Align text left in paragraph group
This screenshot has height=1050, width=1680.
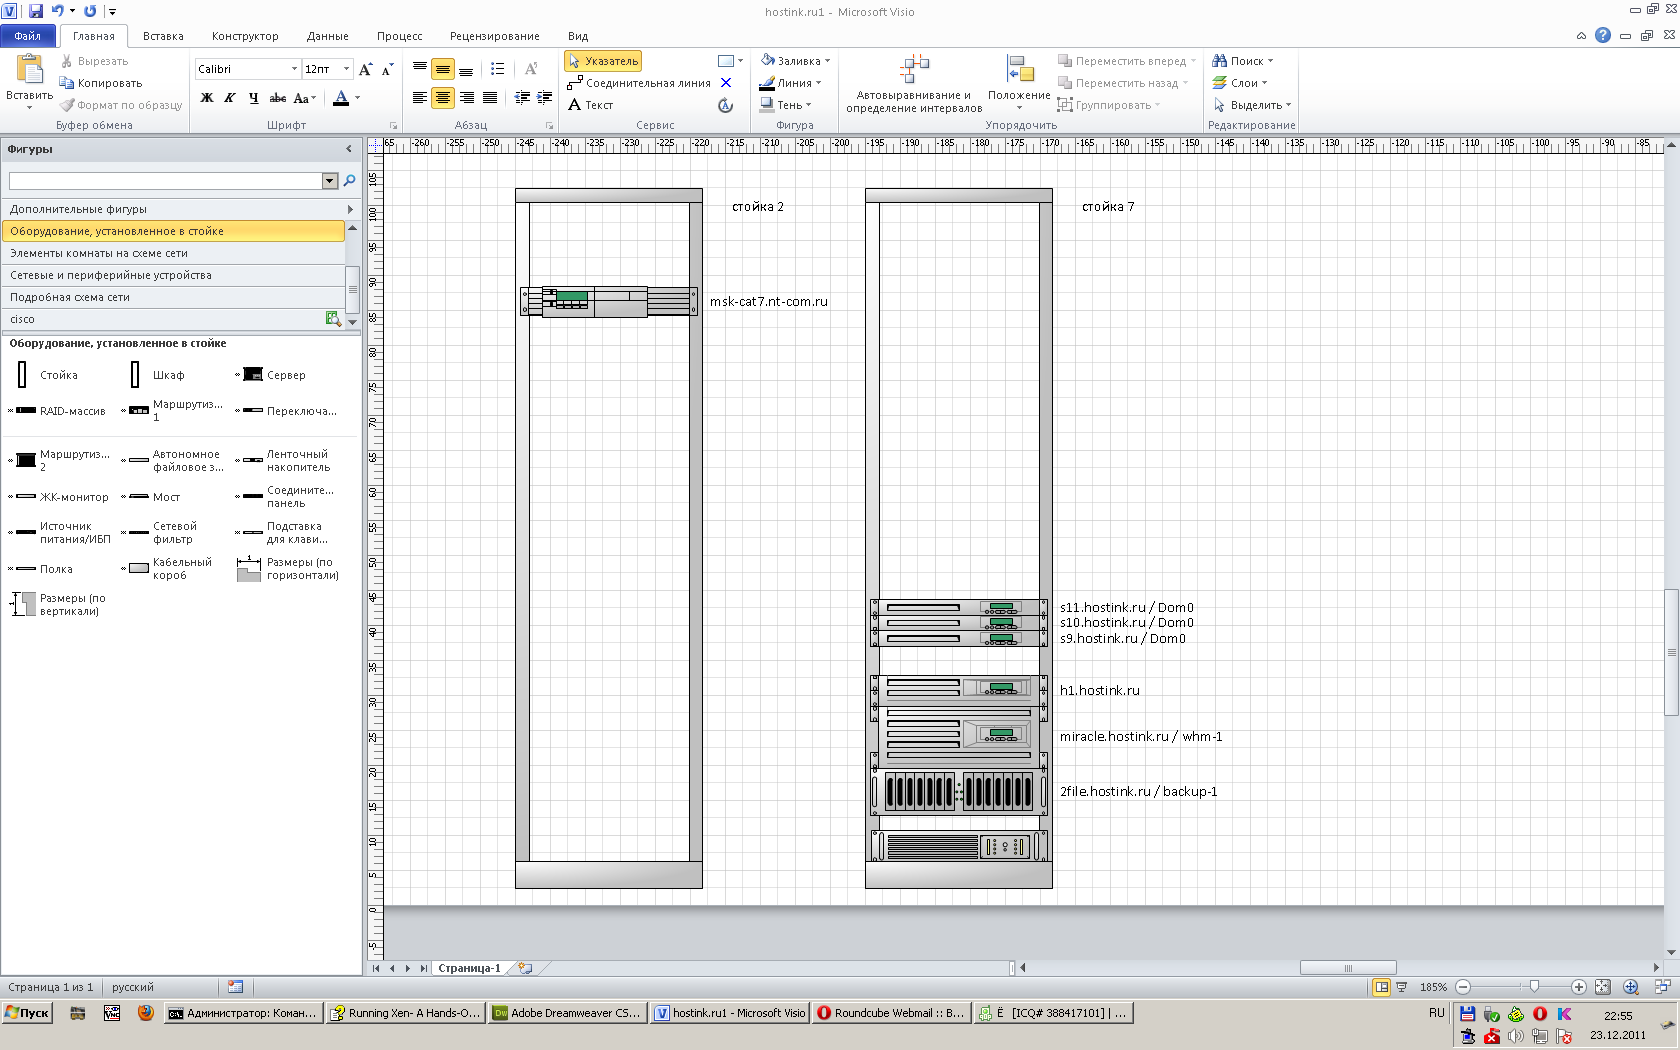[x=420, y=98]
